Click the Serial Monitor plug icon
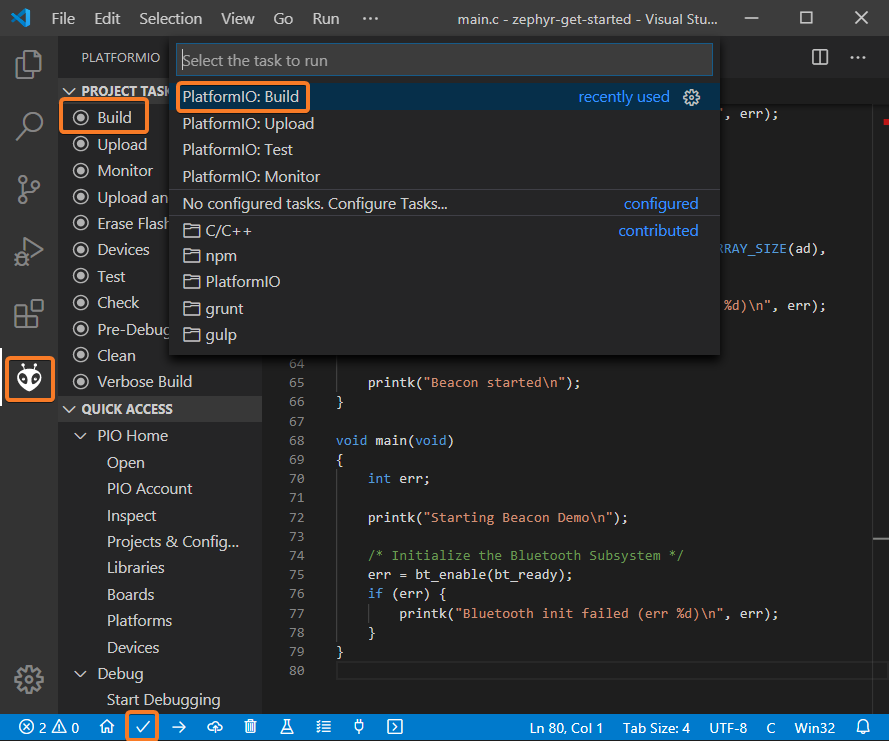The width and height of the screenshot is (889, 741). point(359,727)
